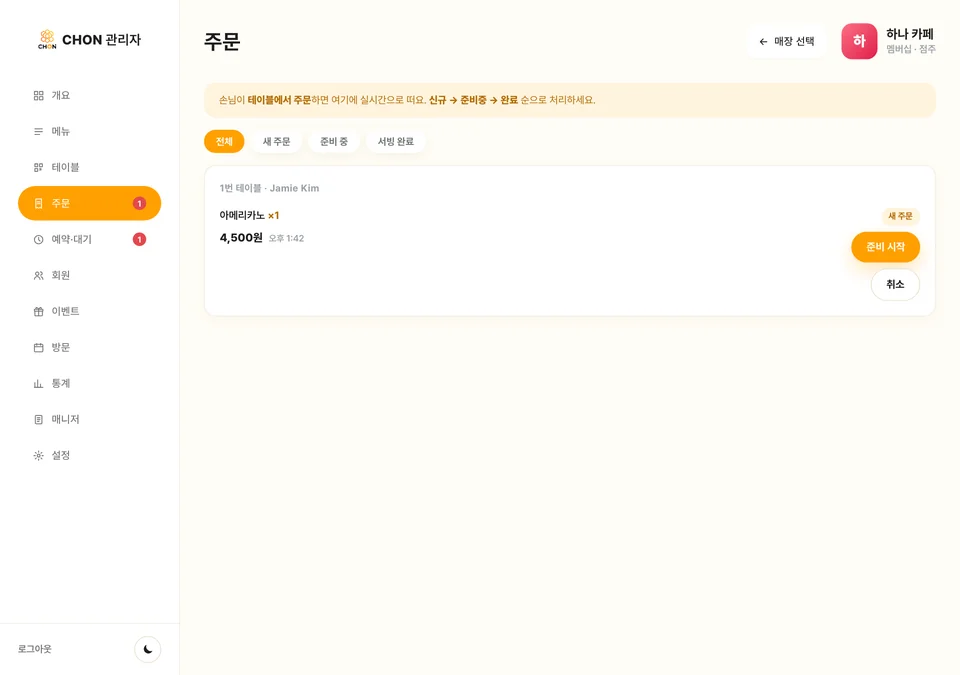Toggle dark mode with the moon button
Viewport: 960px width, 675px height.
click(148, 649)
